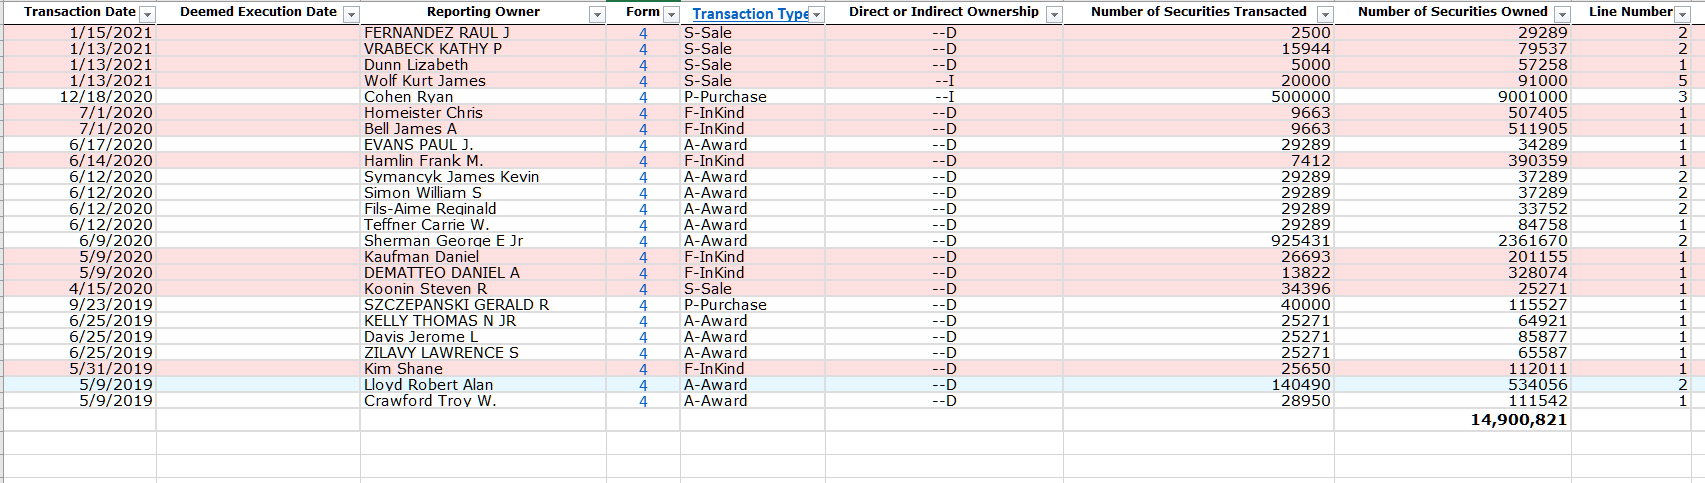Click the Transaction Type header link
Image resolution: width=1705 pixels, height=483 pixels.
click(x=750, y=14)
